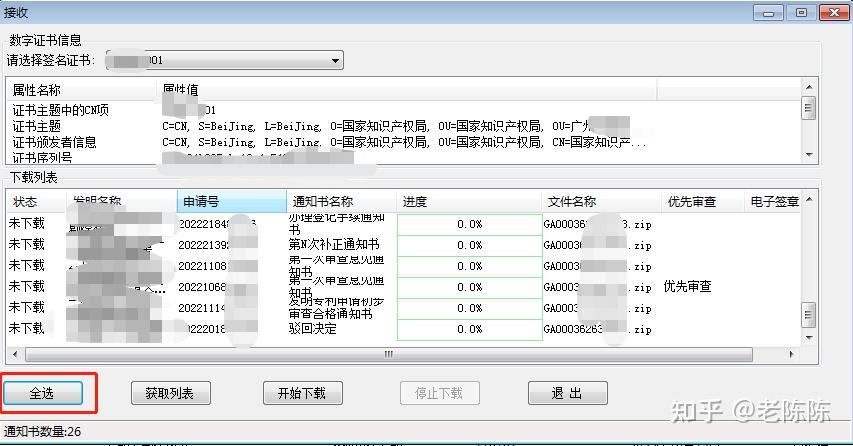Click the 通知书名称 column header
The image size is (853, 446).
pos(341,202)
